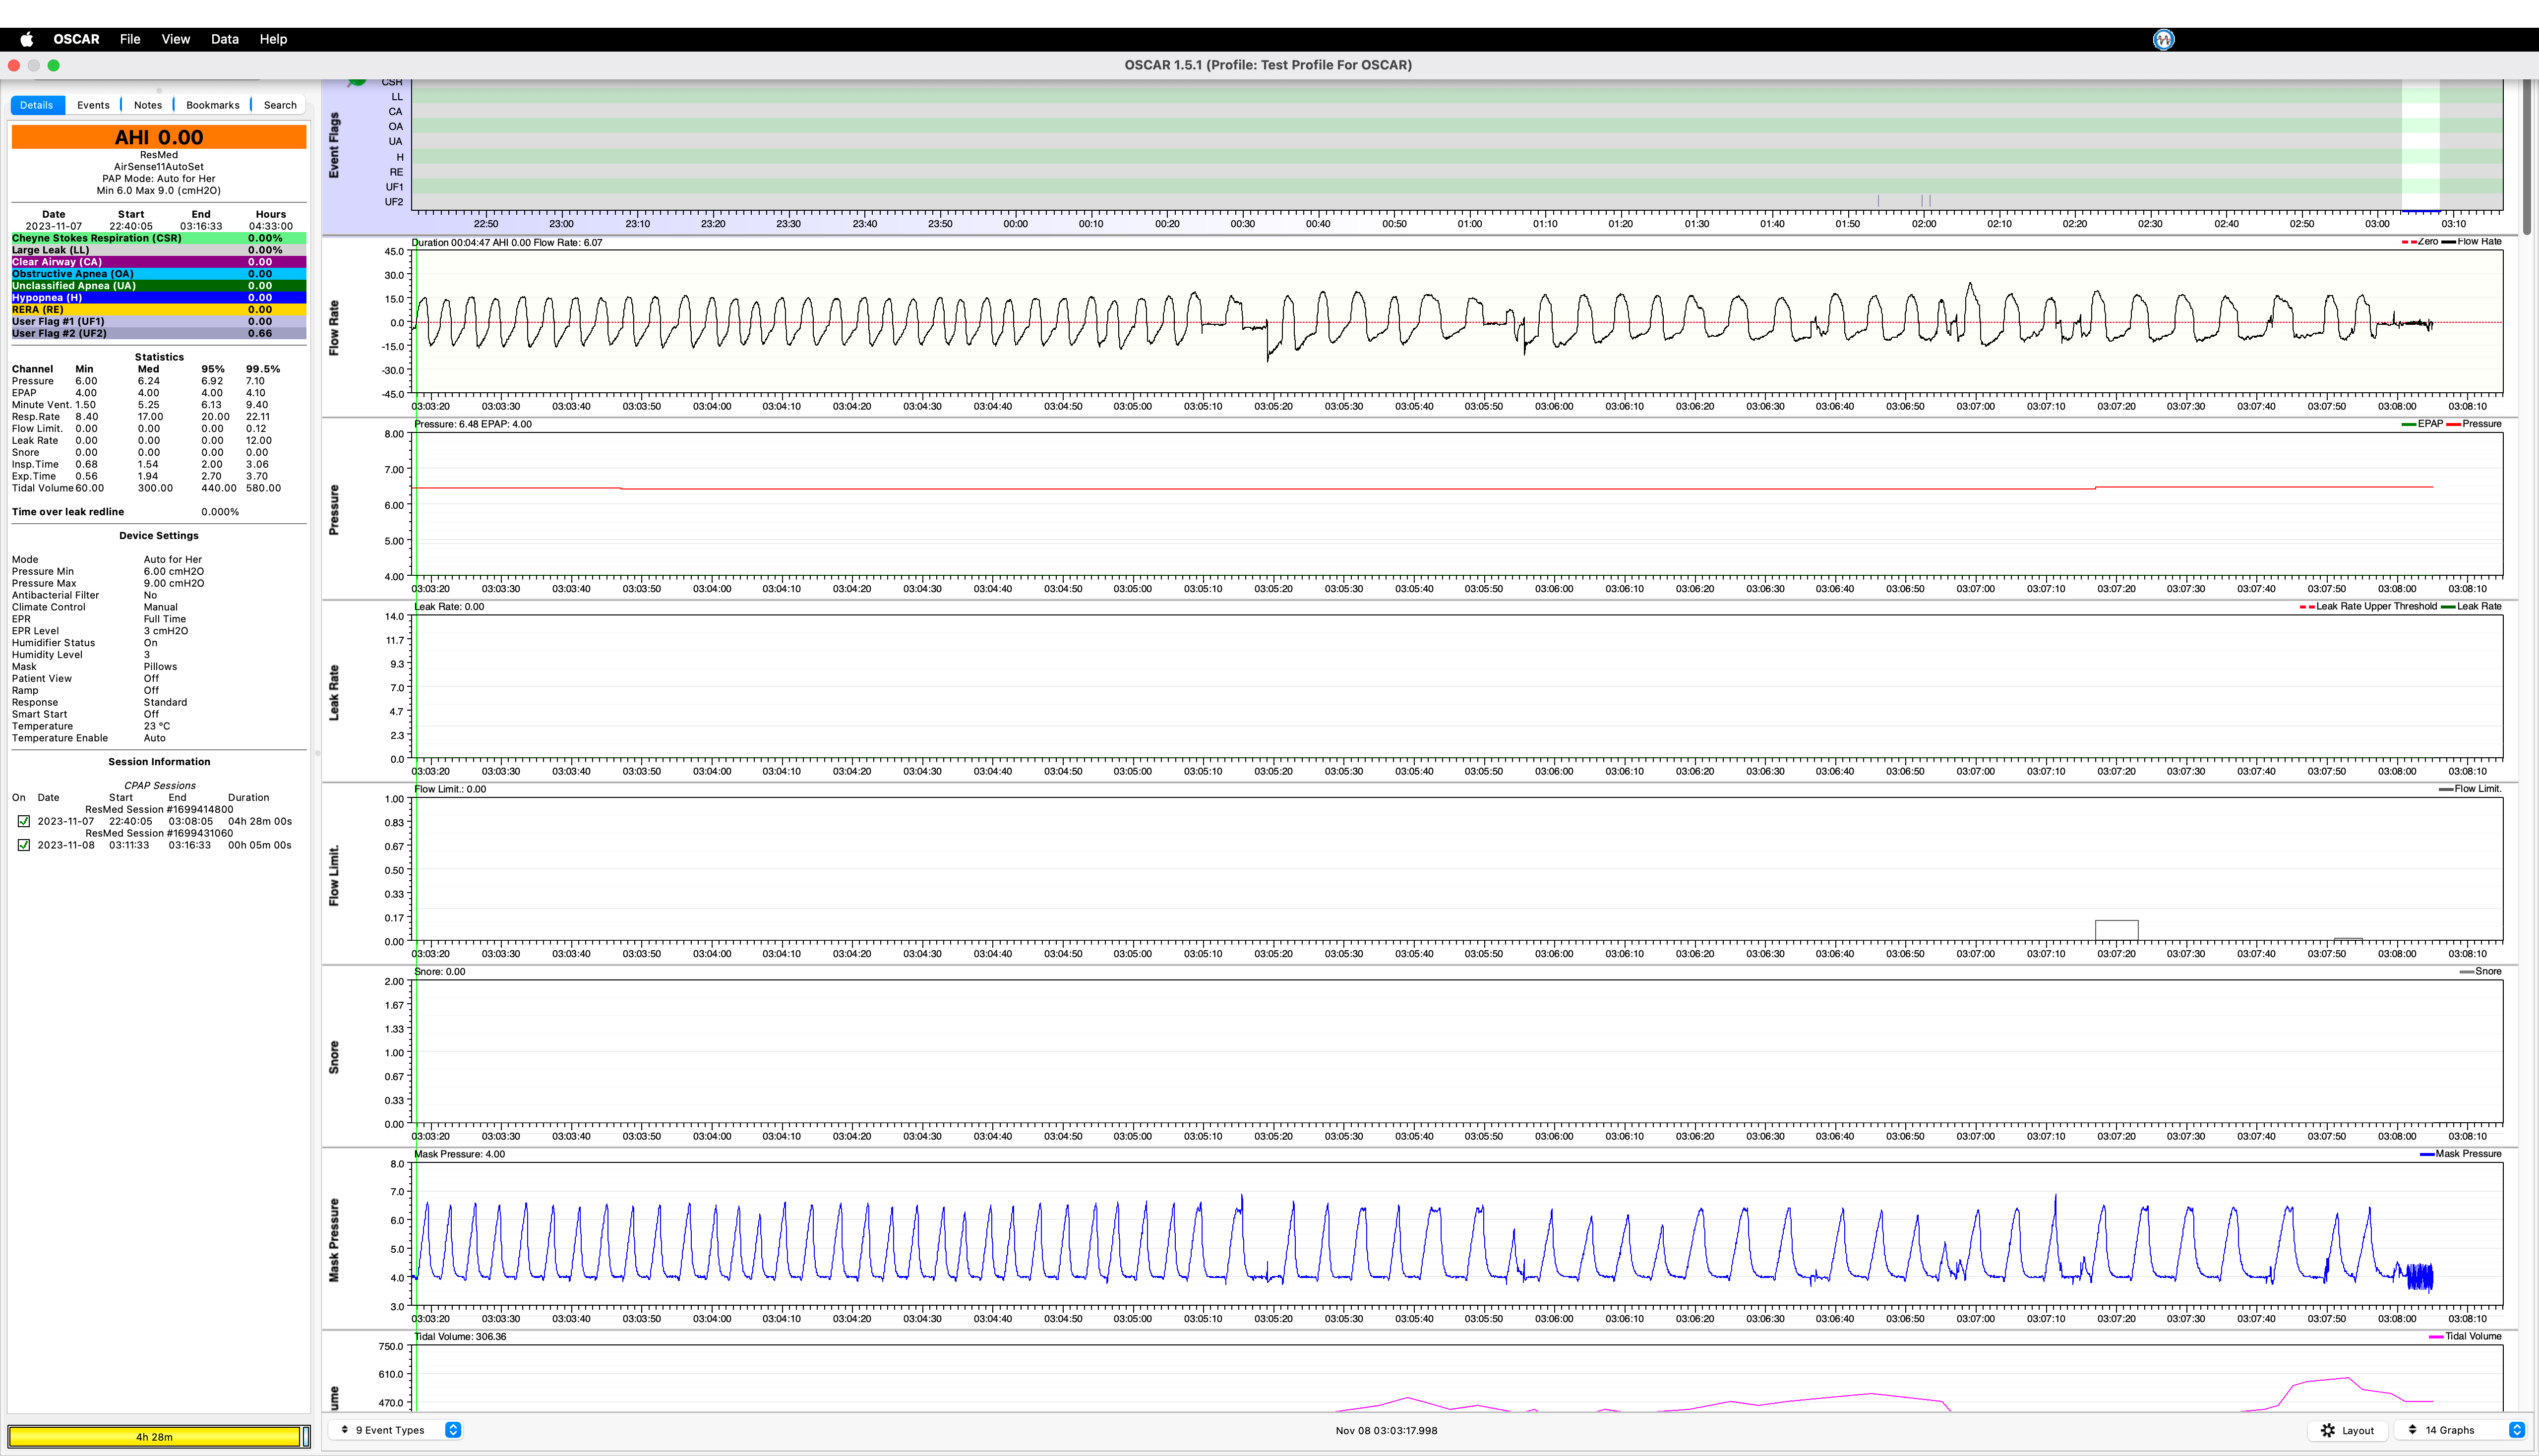
Task: Click the splitter handle between panels
Action: pos(317,753)
